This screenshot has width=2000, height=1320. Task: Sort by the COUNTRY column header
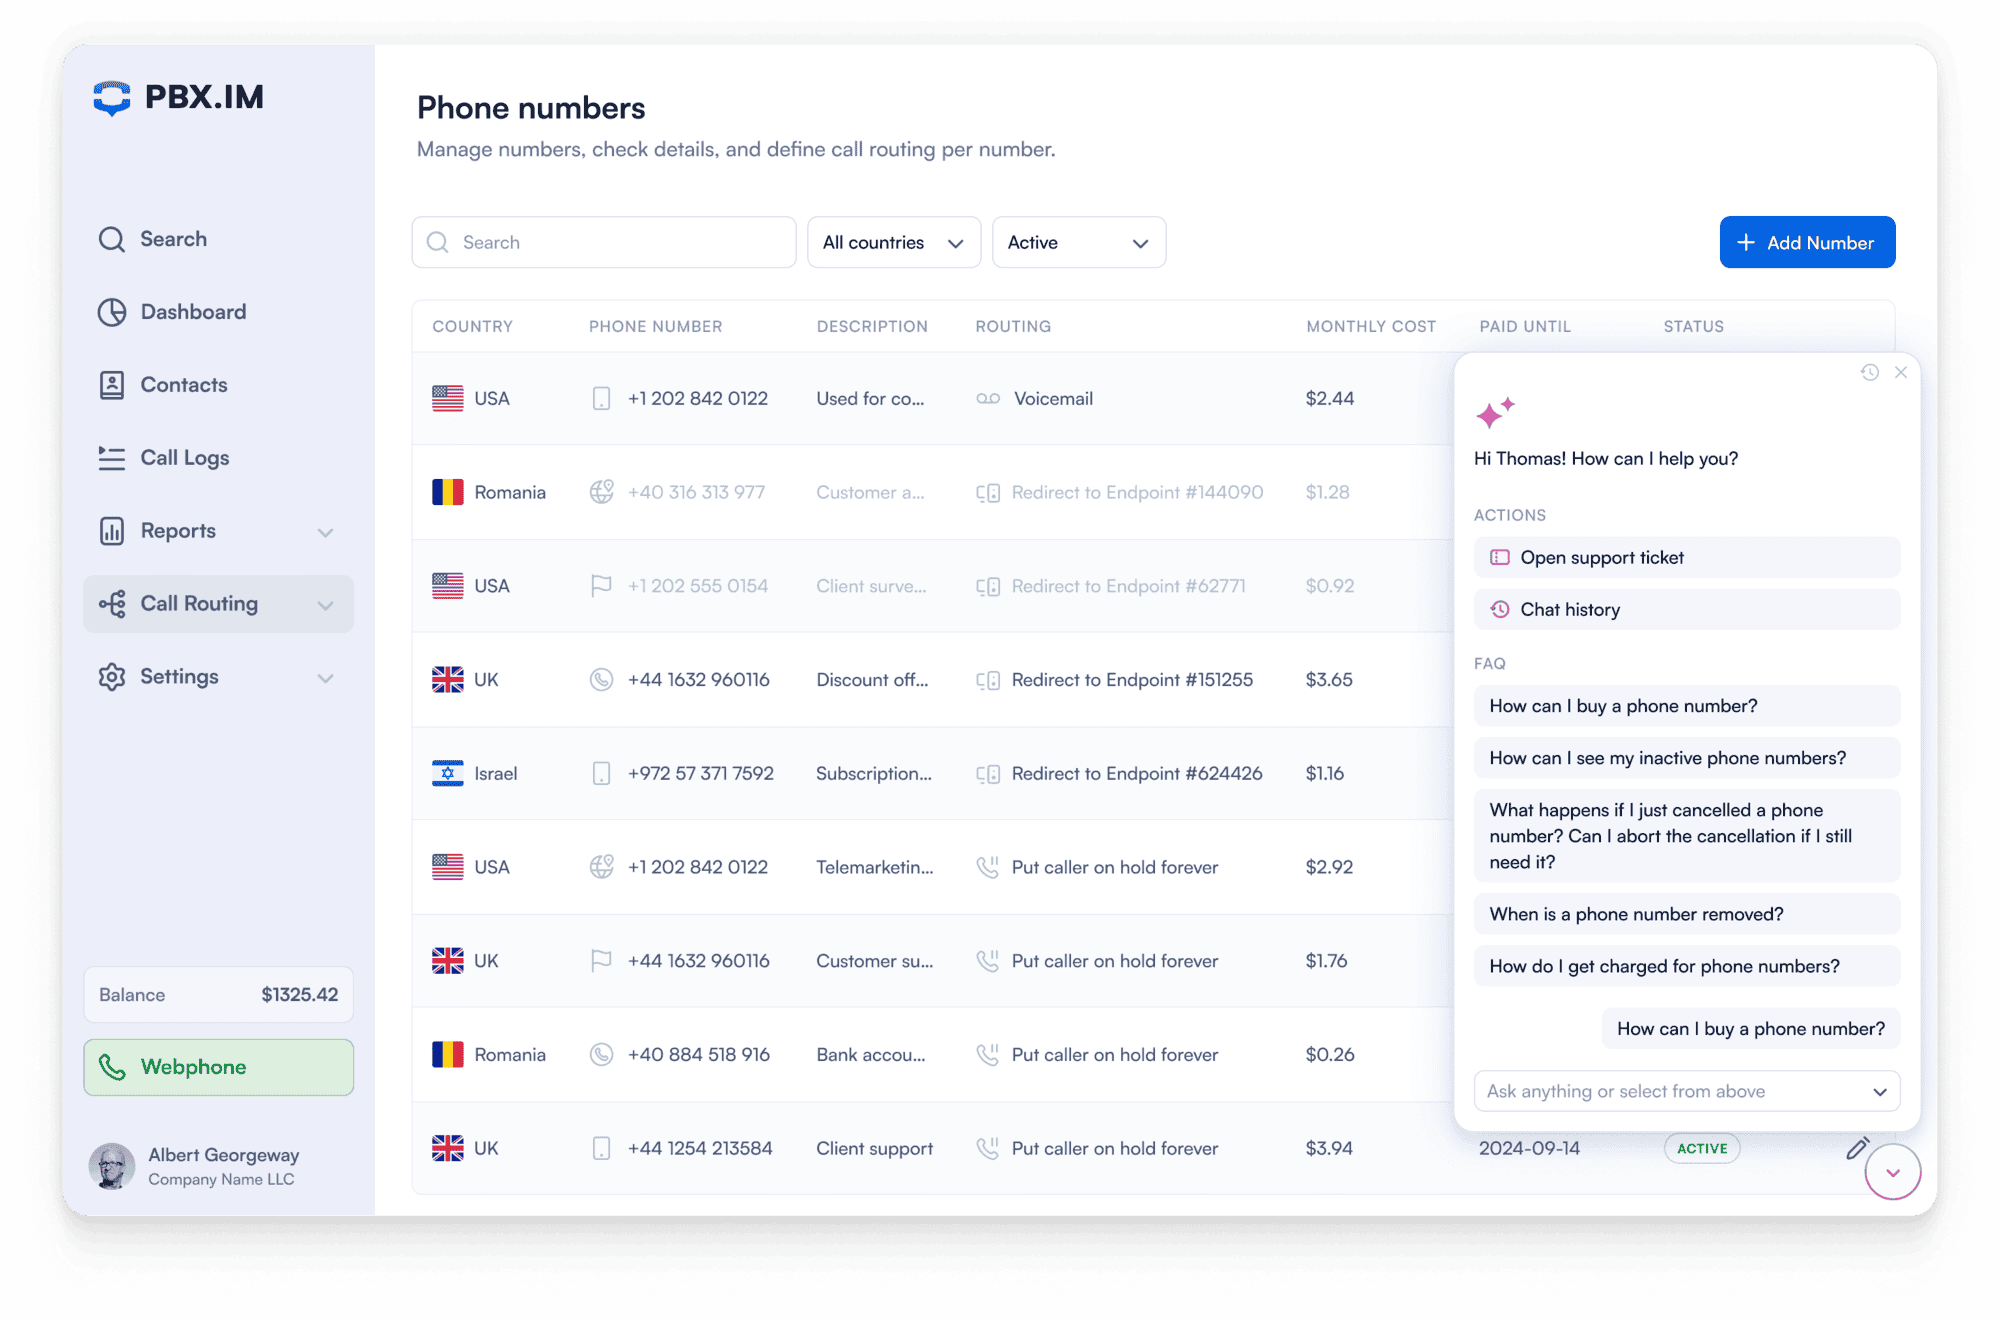472,327
